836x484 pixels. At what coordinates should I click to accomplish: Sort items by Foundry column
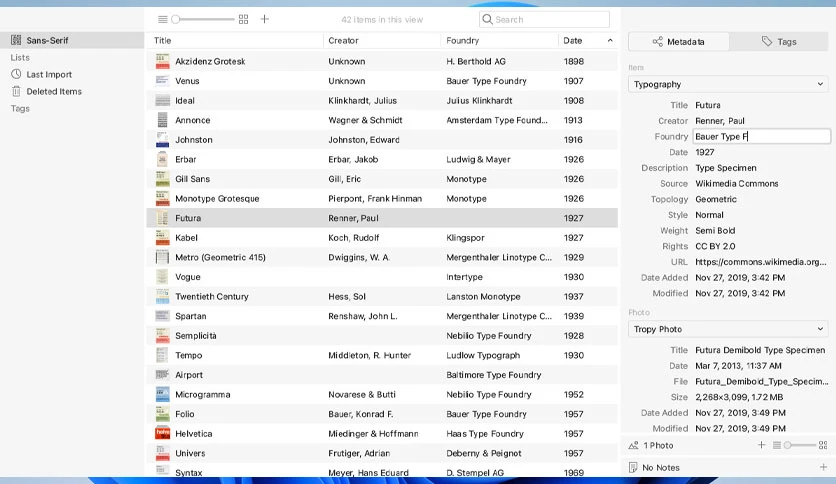[463, 41]
